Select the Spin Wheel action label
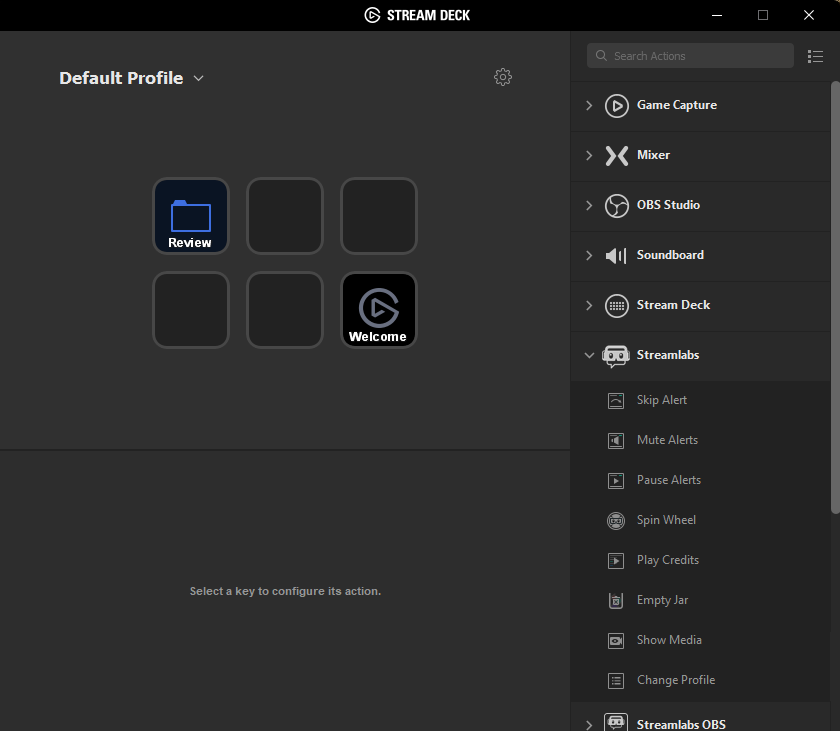Screen dimensions: 840x731 [666, 520]
